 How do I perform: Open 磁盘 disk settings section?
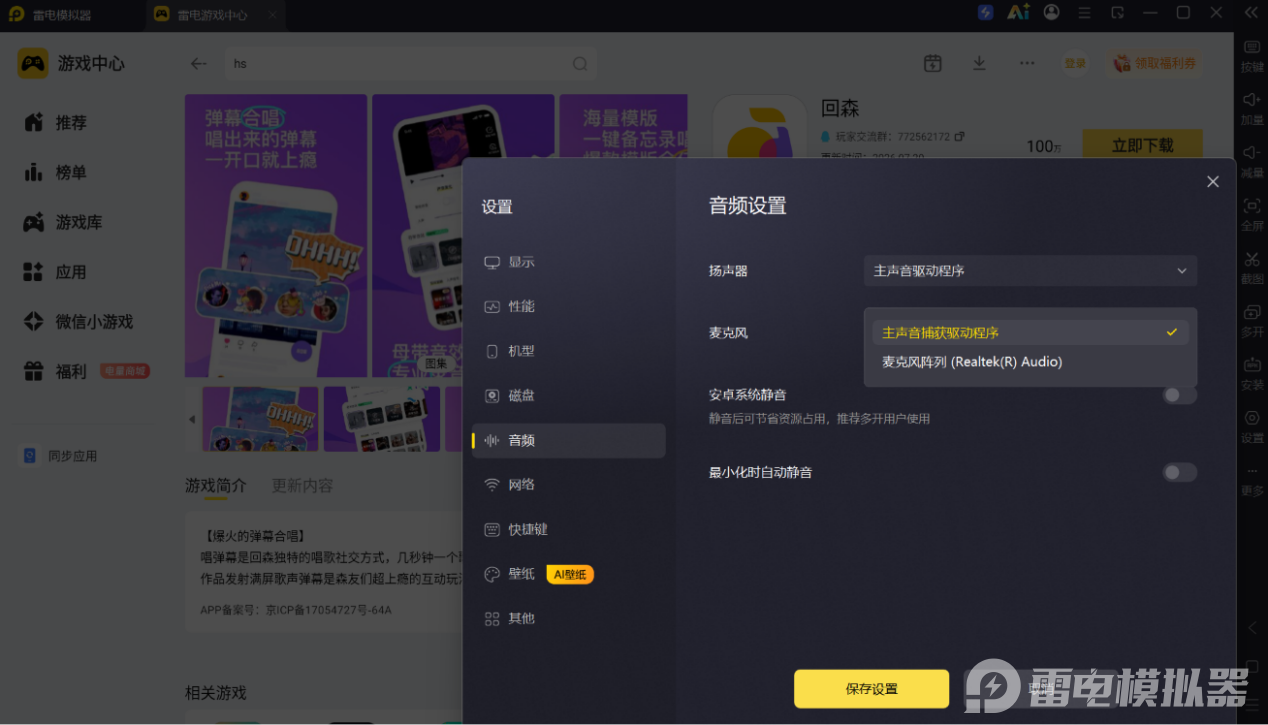point(568,395)
